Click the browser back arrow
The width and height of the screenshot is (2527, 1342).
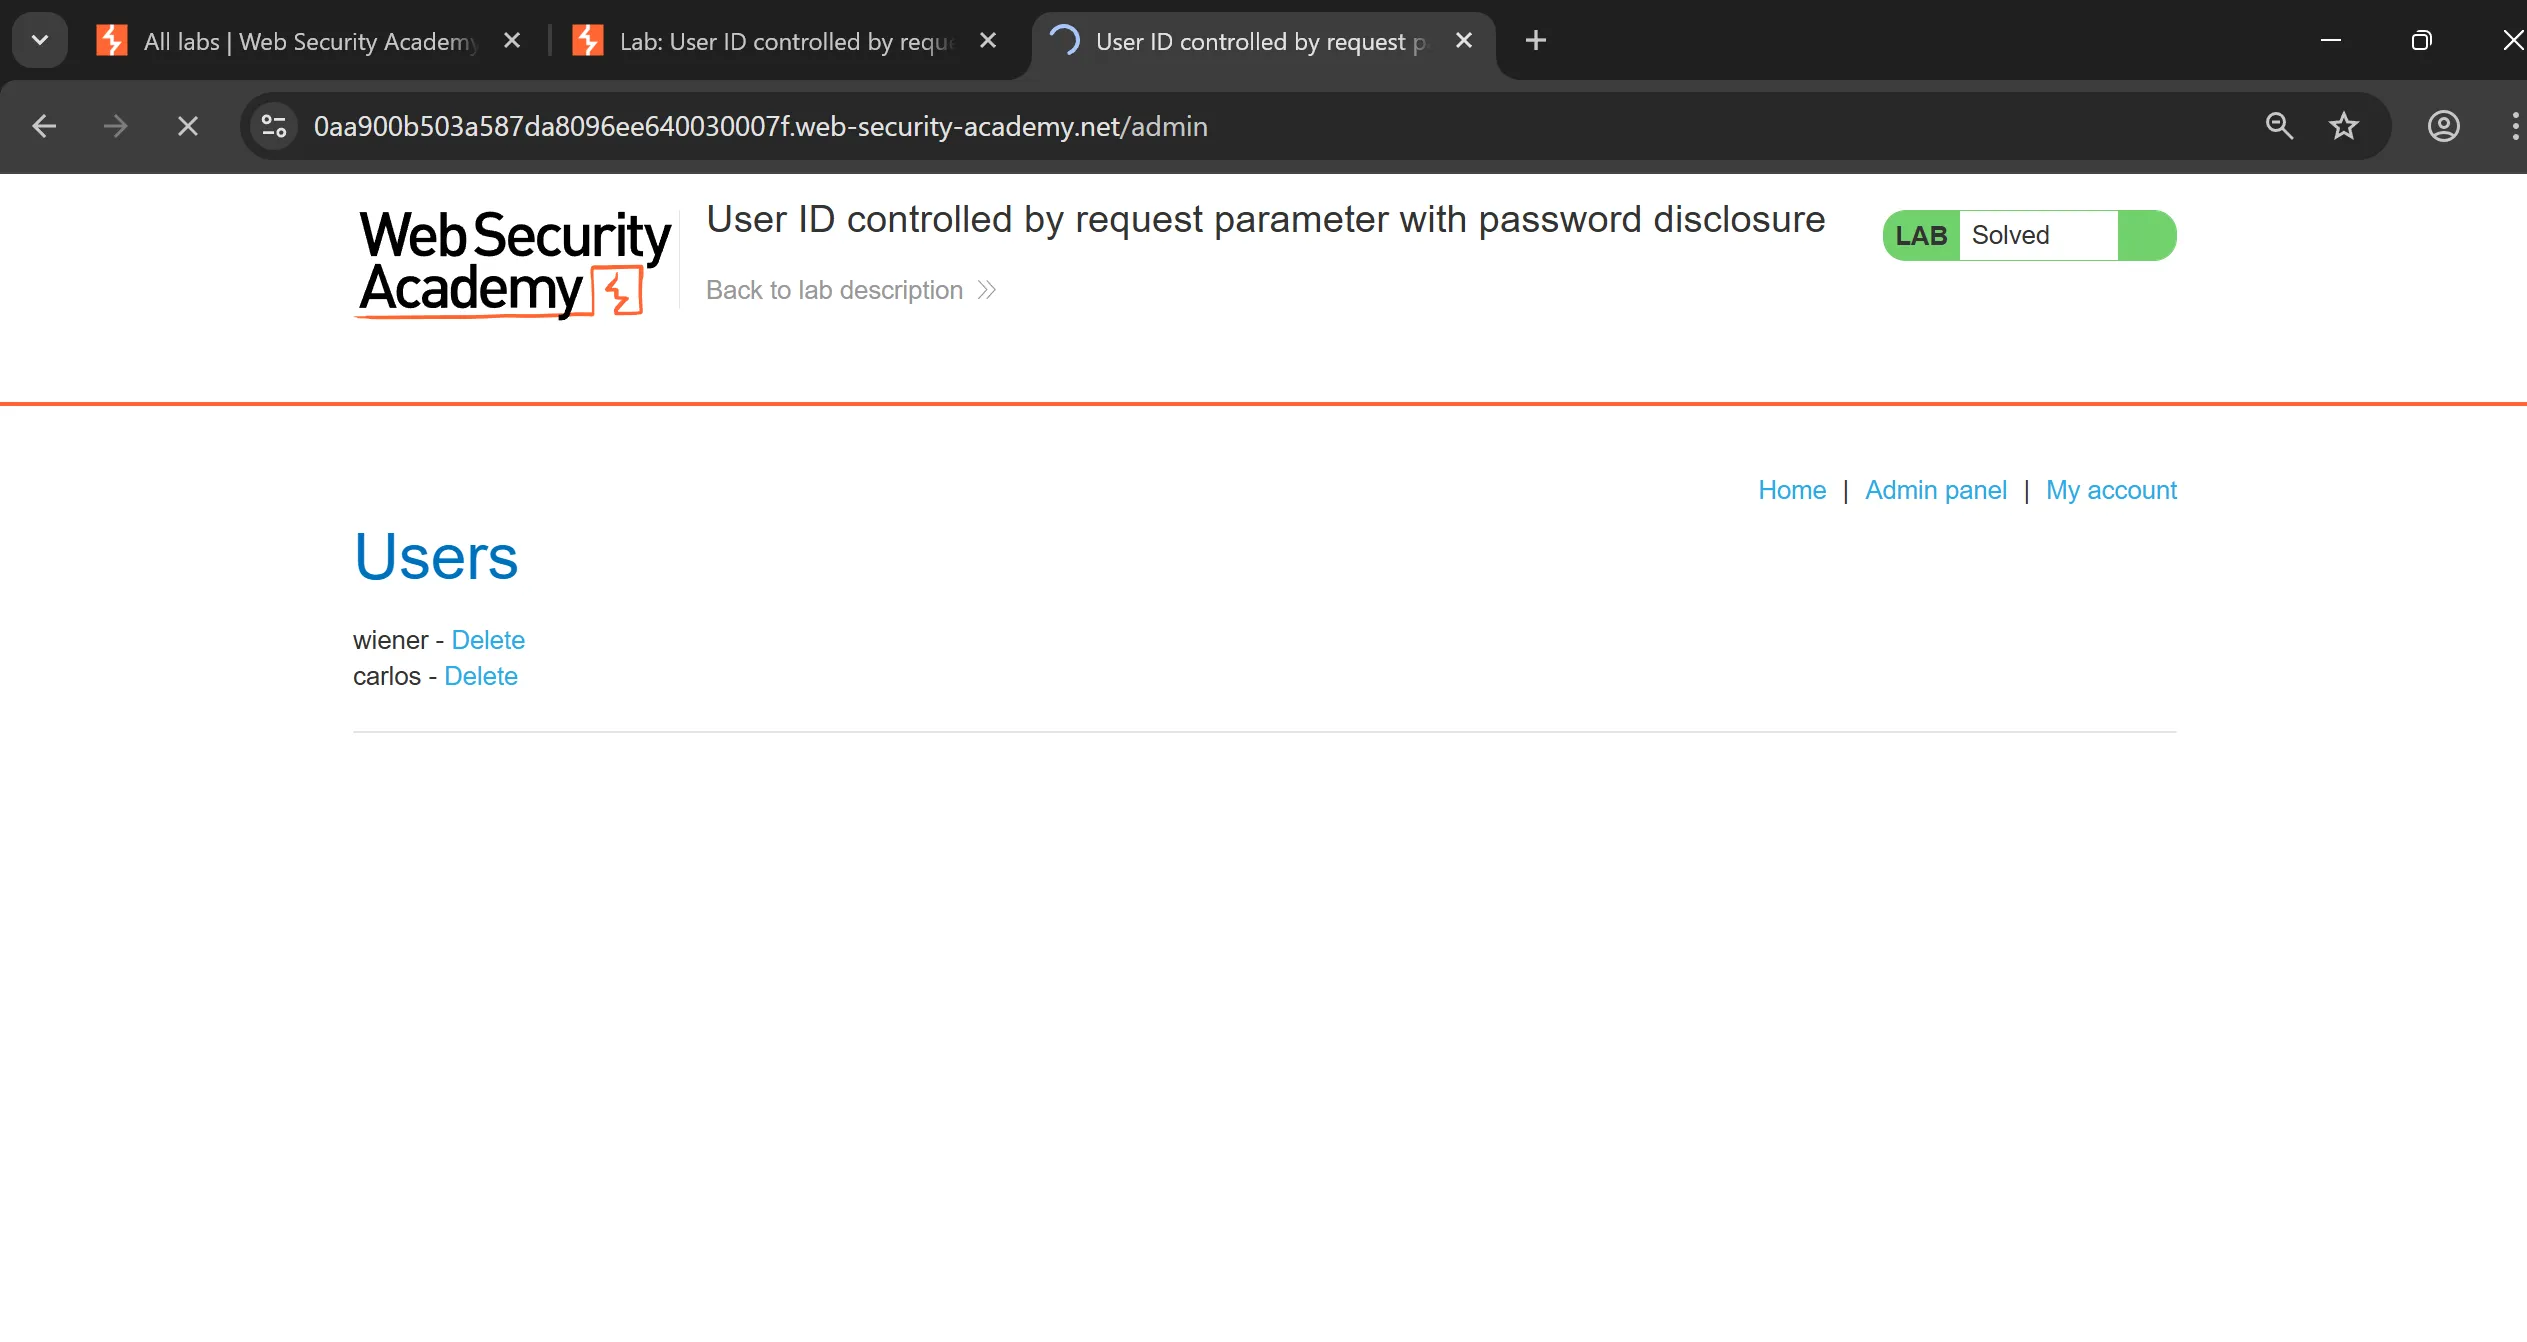44,126
